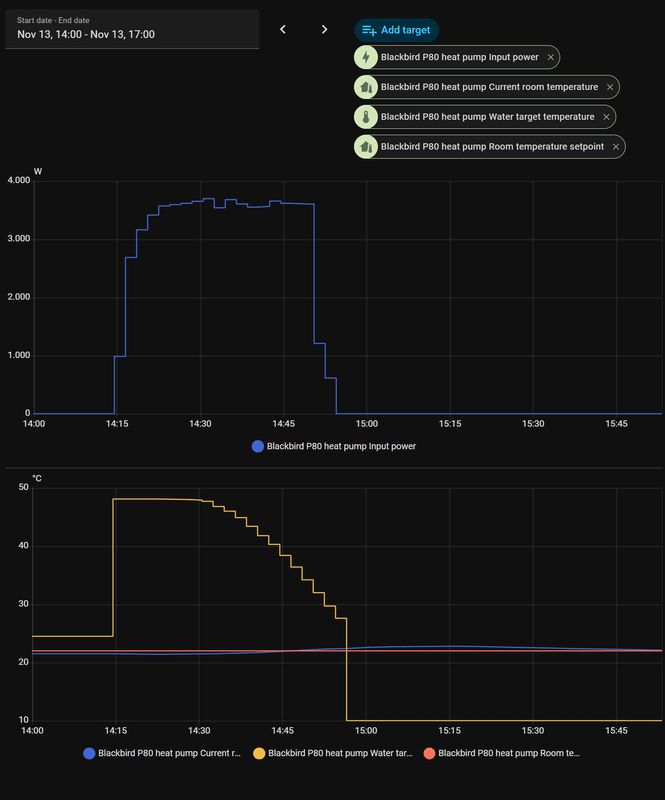Viewport: 665px width, 800px height.
Task: Click the blue Input power legend swatch
Action: pyautogui.click(x=258, y=446)
